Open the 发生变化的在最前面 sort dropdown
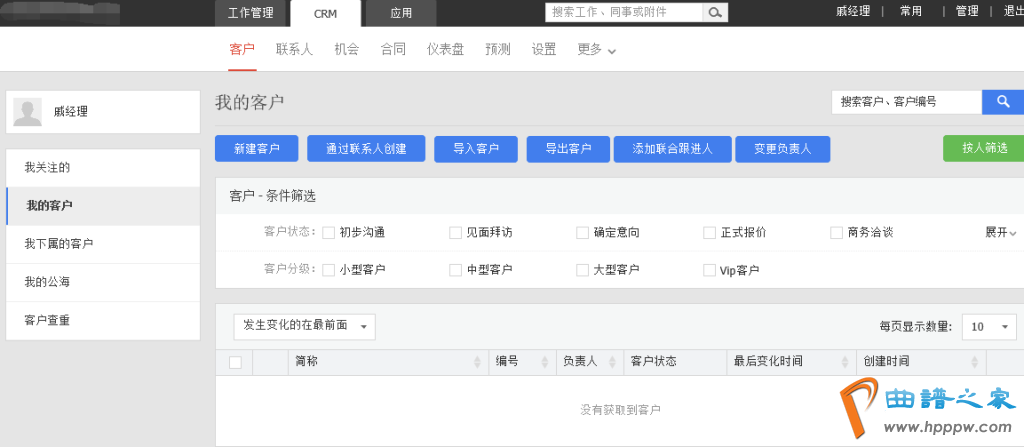 coord(304,326)
